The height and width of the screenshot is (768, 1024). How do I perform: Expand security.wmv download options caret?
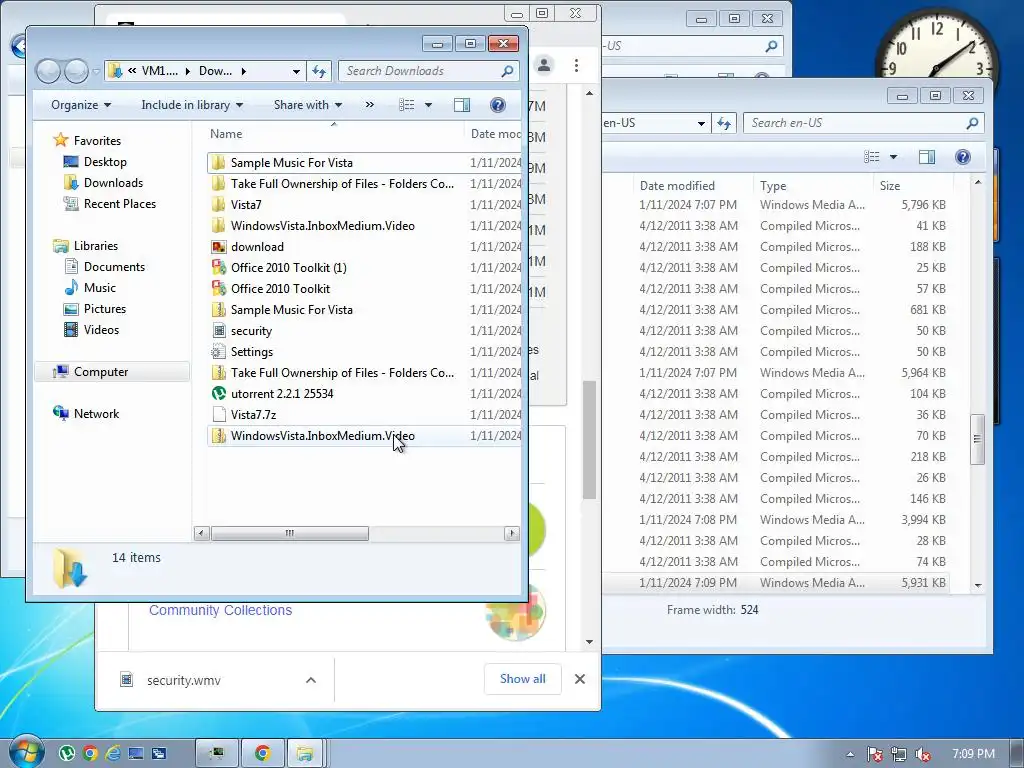[x=311, y=680]
